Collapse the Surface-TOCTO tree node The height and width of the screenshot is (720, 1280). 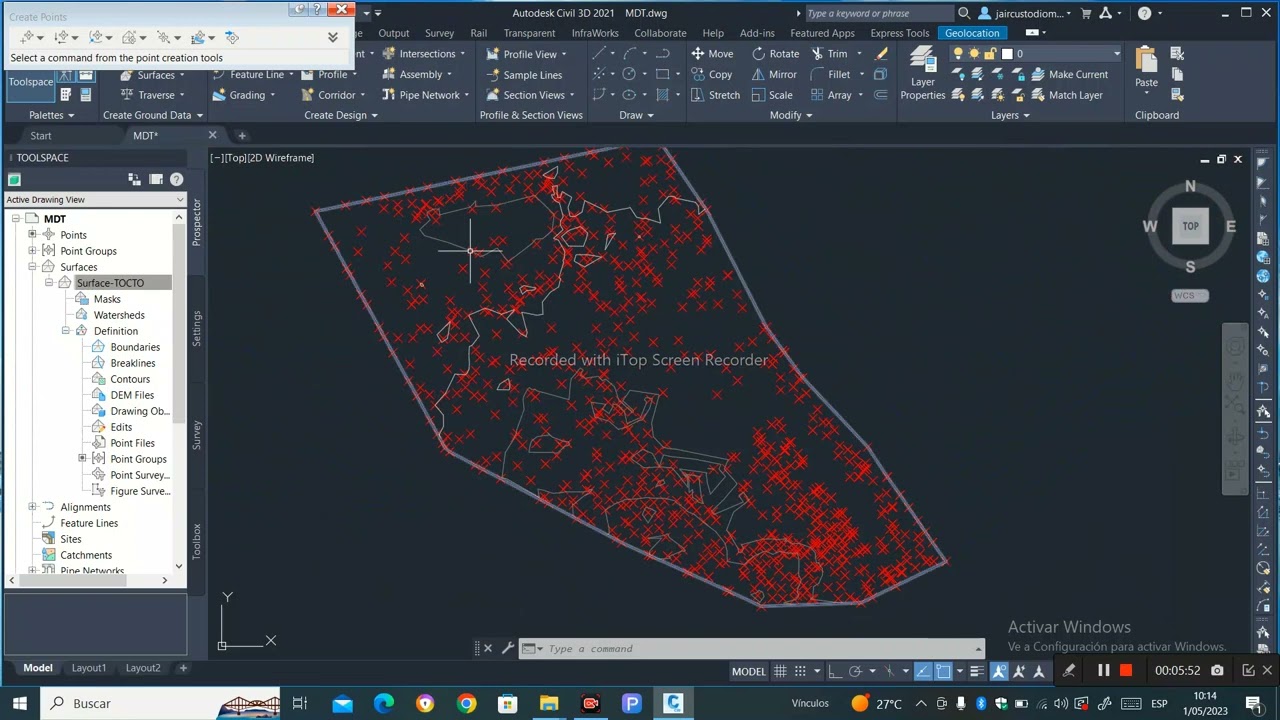click(x=49, y=283)
